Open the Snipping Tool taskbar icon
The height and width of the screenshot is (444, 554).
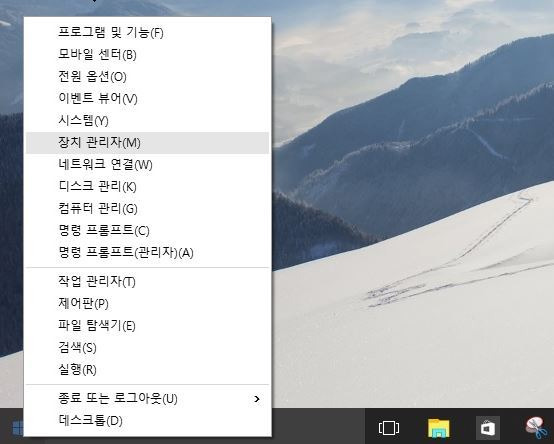[x=536, y=428]
